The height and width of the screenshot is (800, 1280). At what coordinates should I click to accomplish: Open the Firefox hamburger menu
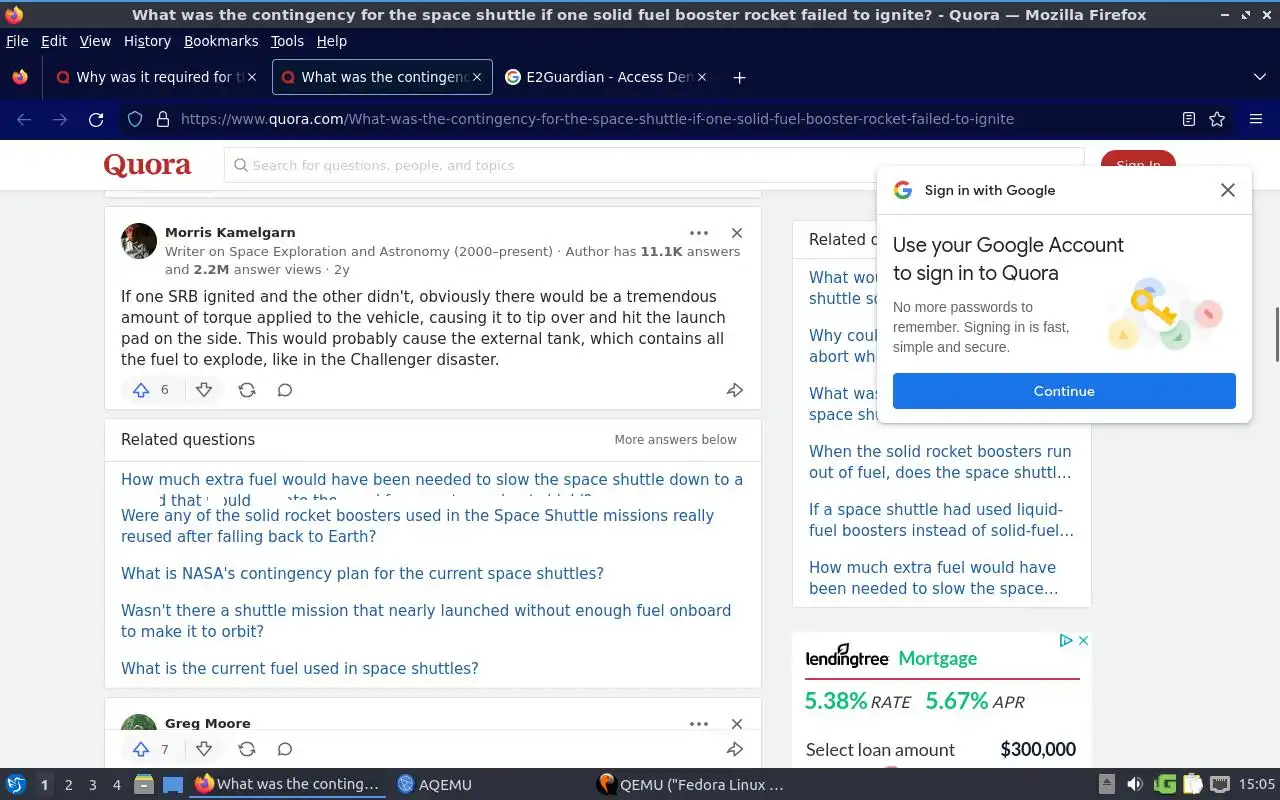point(1256,119)
